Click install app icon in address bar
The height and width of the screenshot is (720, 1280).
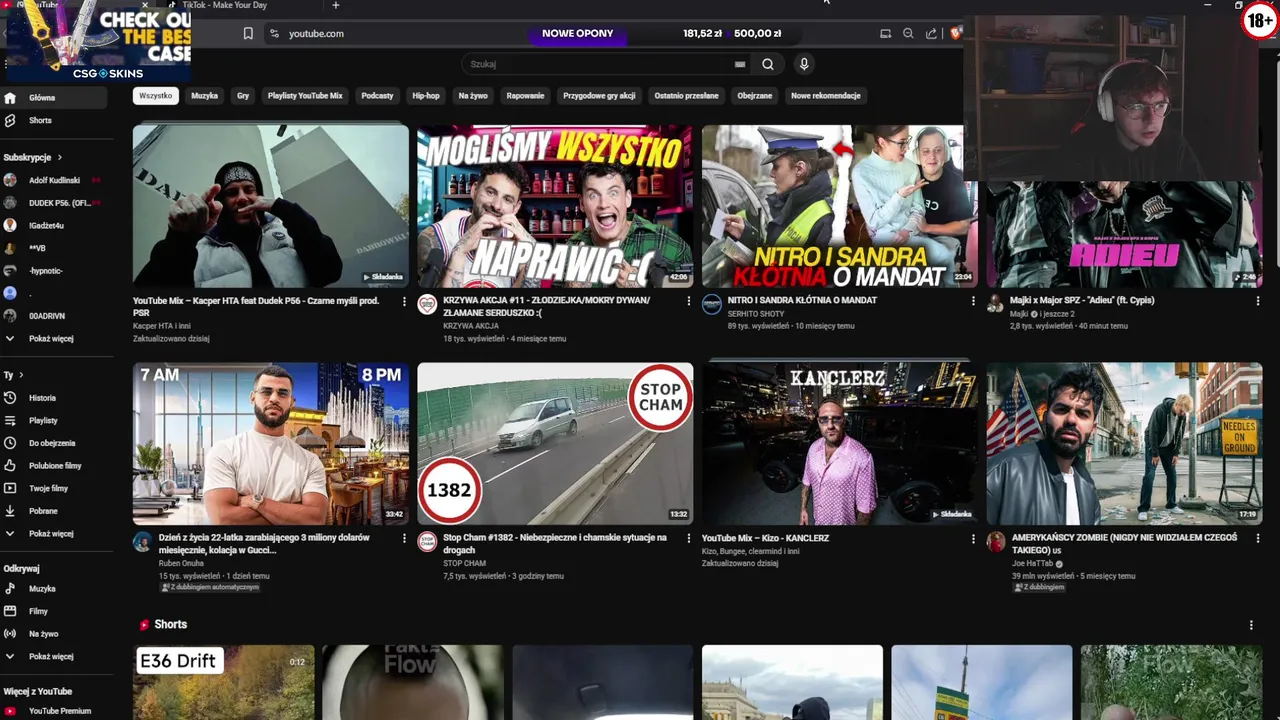(885, 33)
